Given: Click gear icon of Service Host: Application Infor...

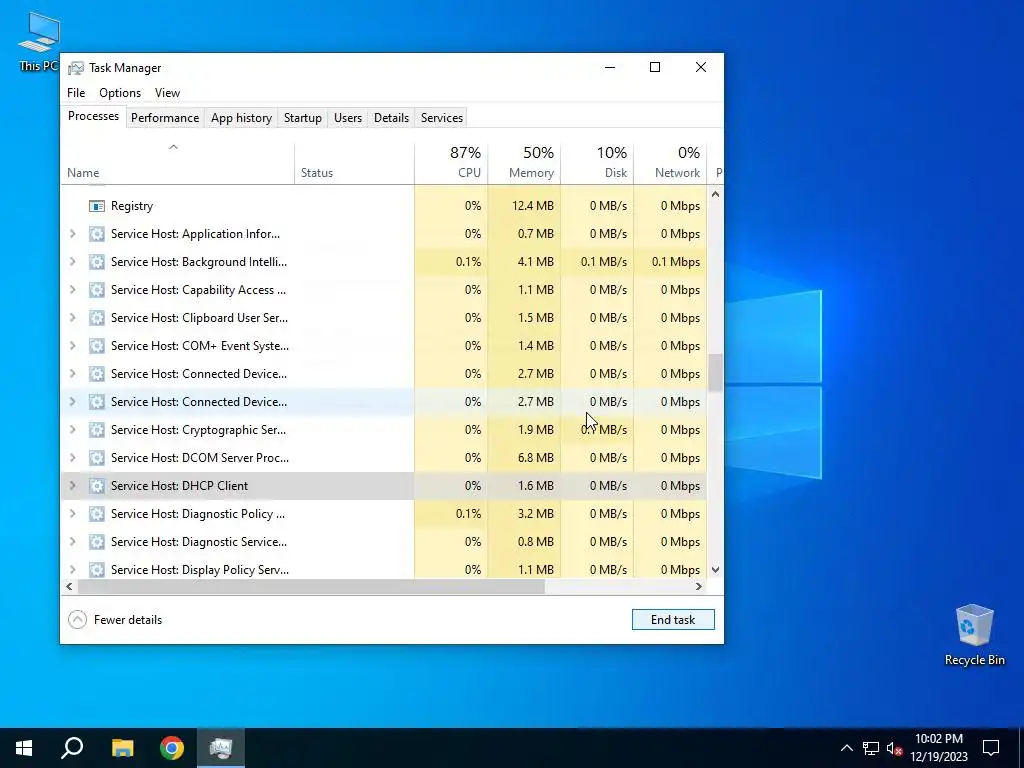Looking at the screenshot, I should coord(97,234).
